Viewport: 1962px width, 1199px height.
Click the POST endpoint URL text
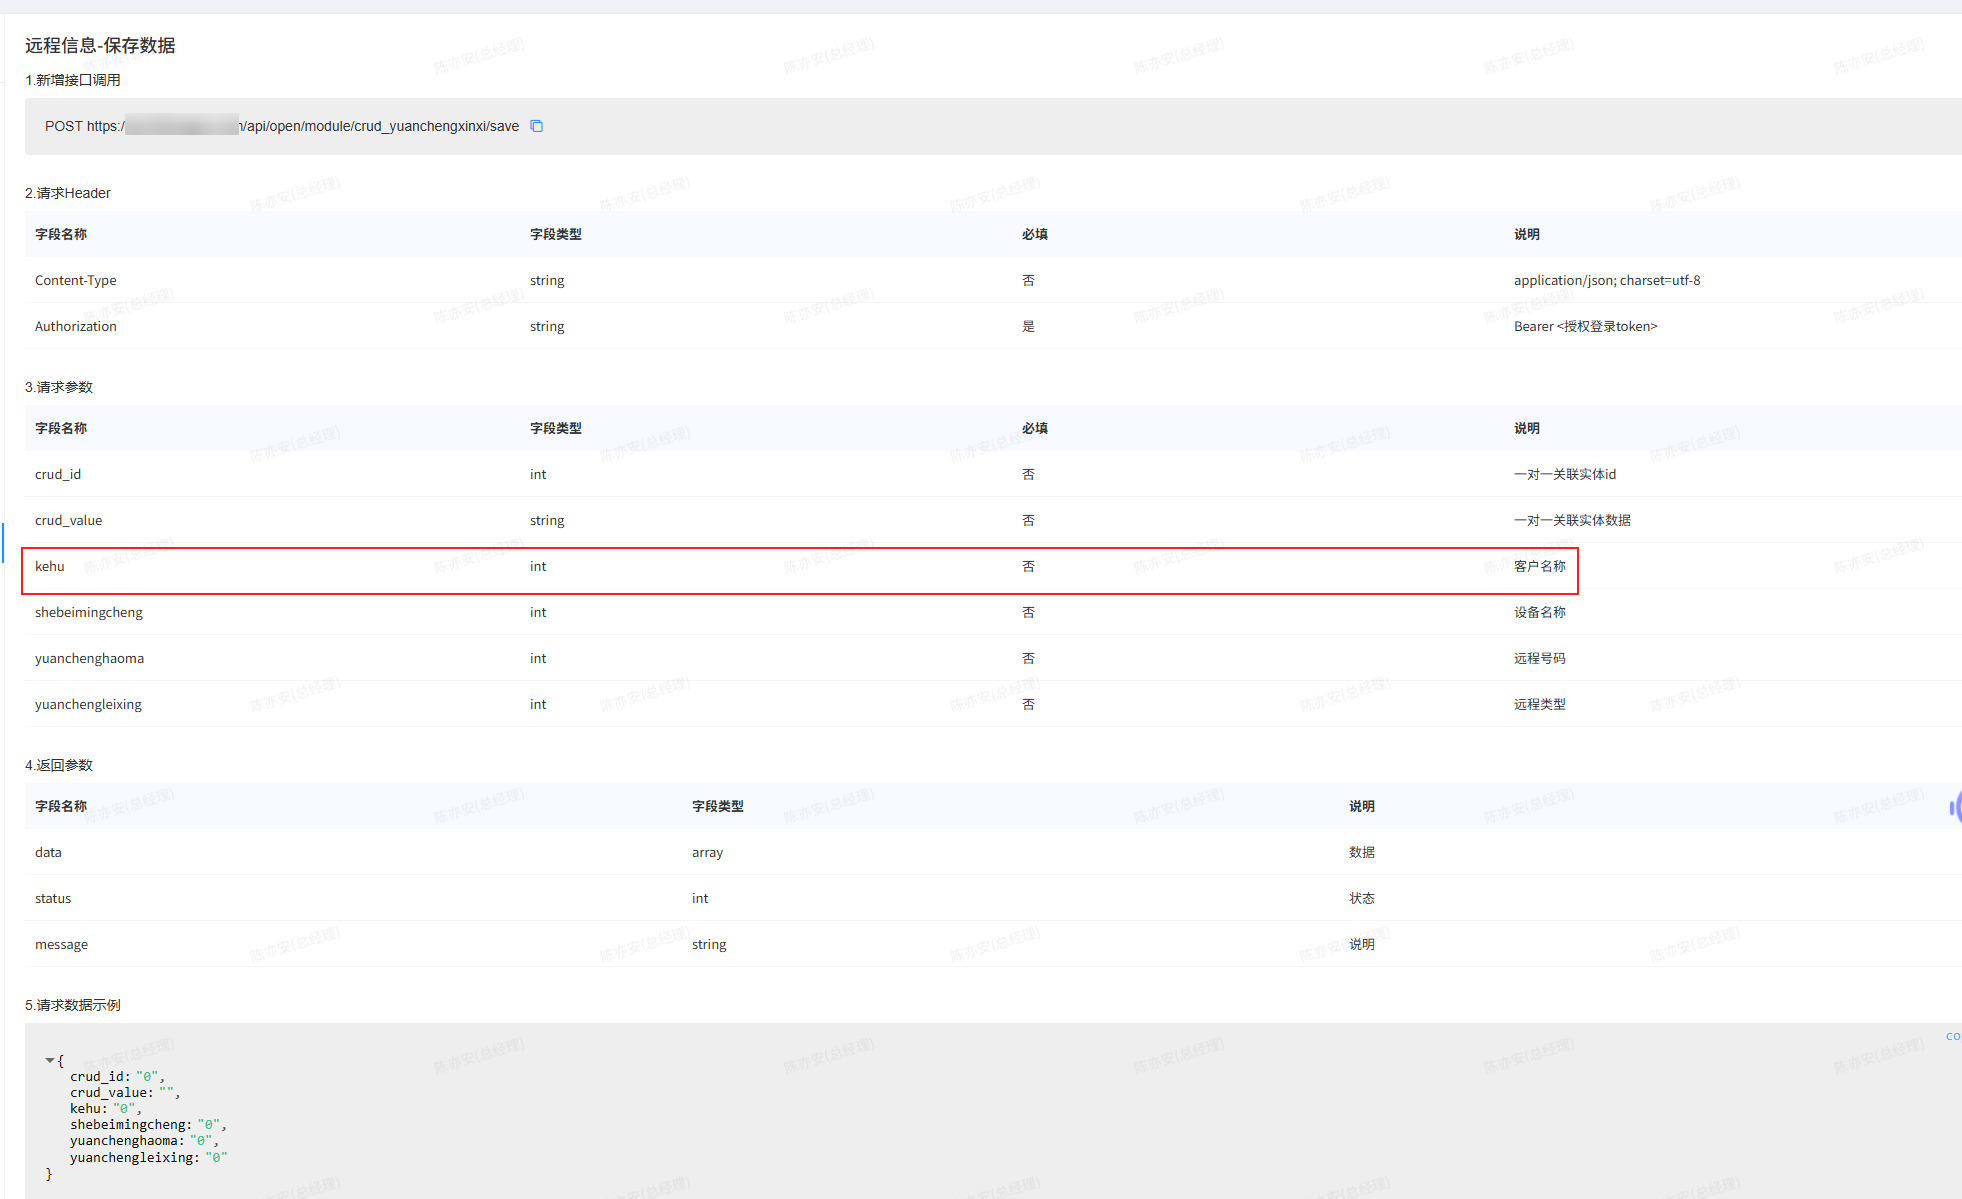tap(380, 126)
